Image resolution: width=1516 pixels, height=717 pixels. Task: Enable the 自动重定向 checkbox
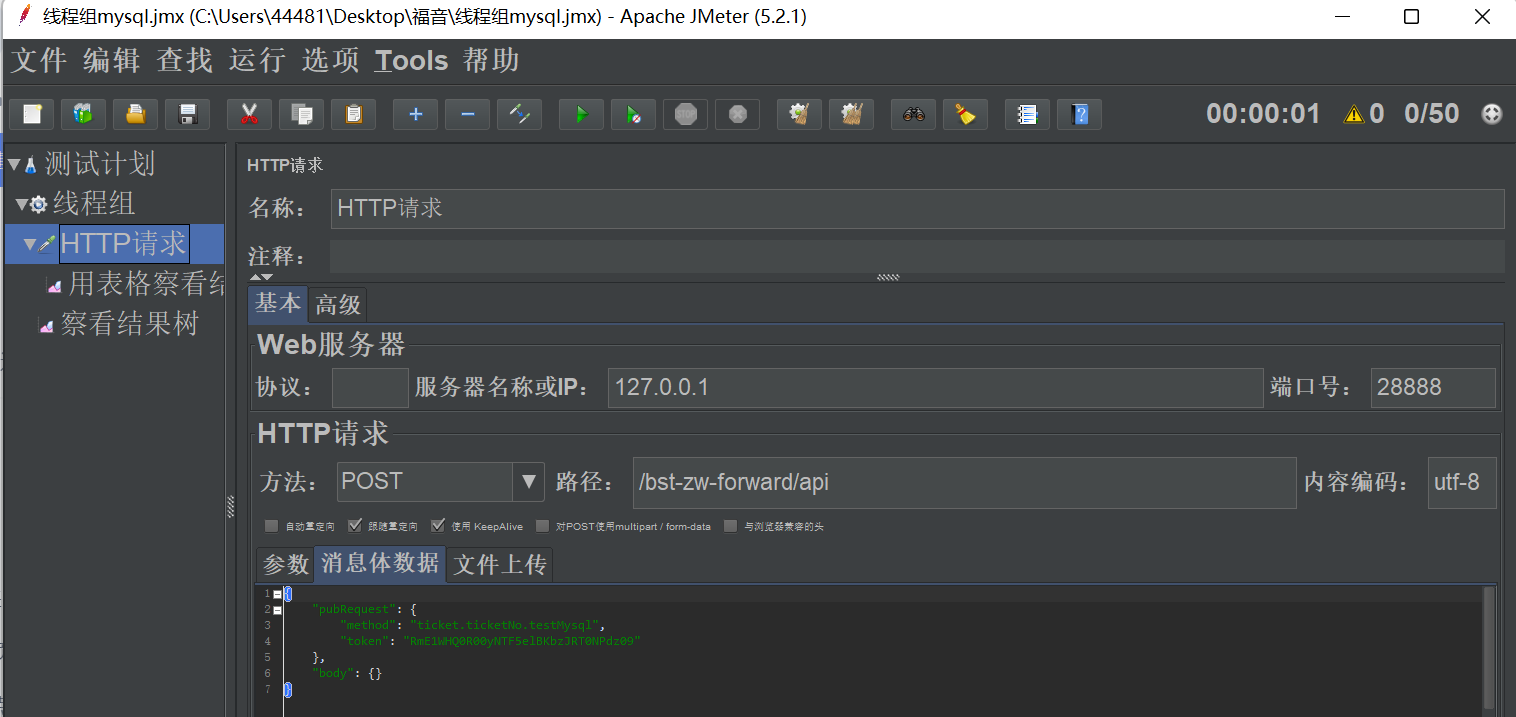[x=271, y=526]
